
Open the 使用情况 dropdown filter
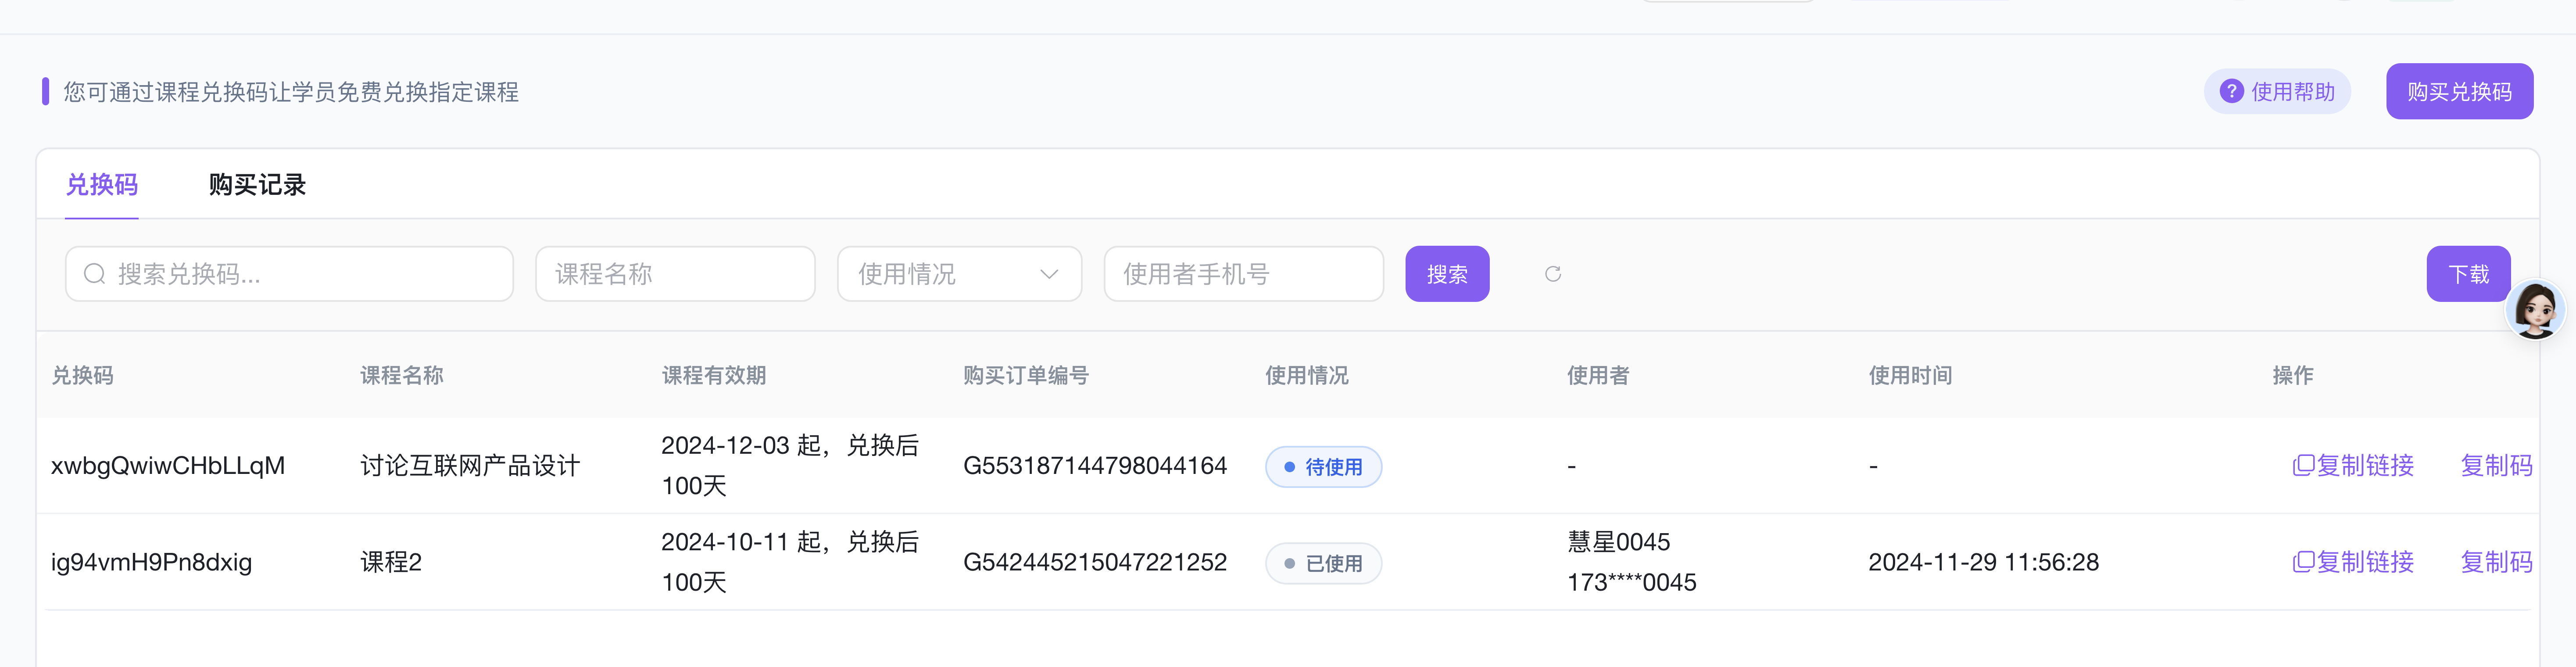point(959,274)
